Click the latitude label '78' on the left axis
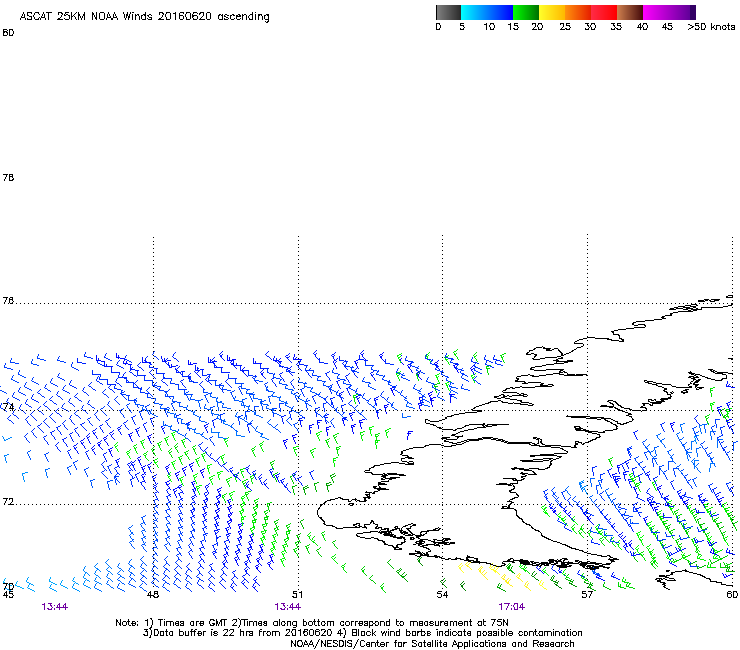Image resolution: width=740 pixels, height=650 pixels. click(x=8, y=177)
